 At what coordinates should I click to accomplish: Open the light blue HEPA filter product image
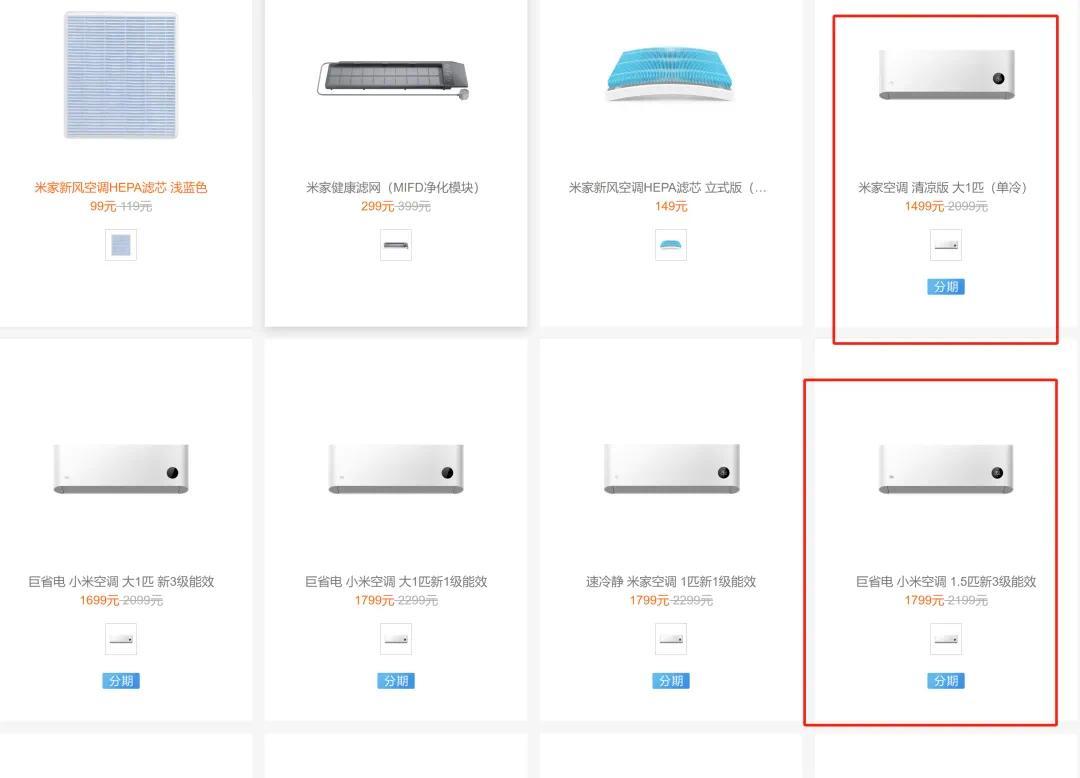tap(121, 74)
